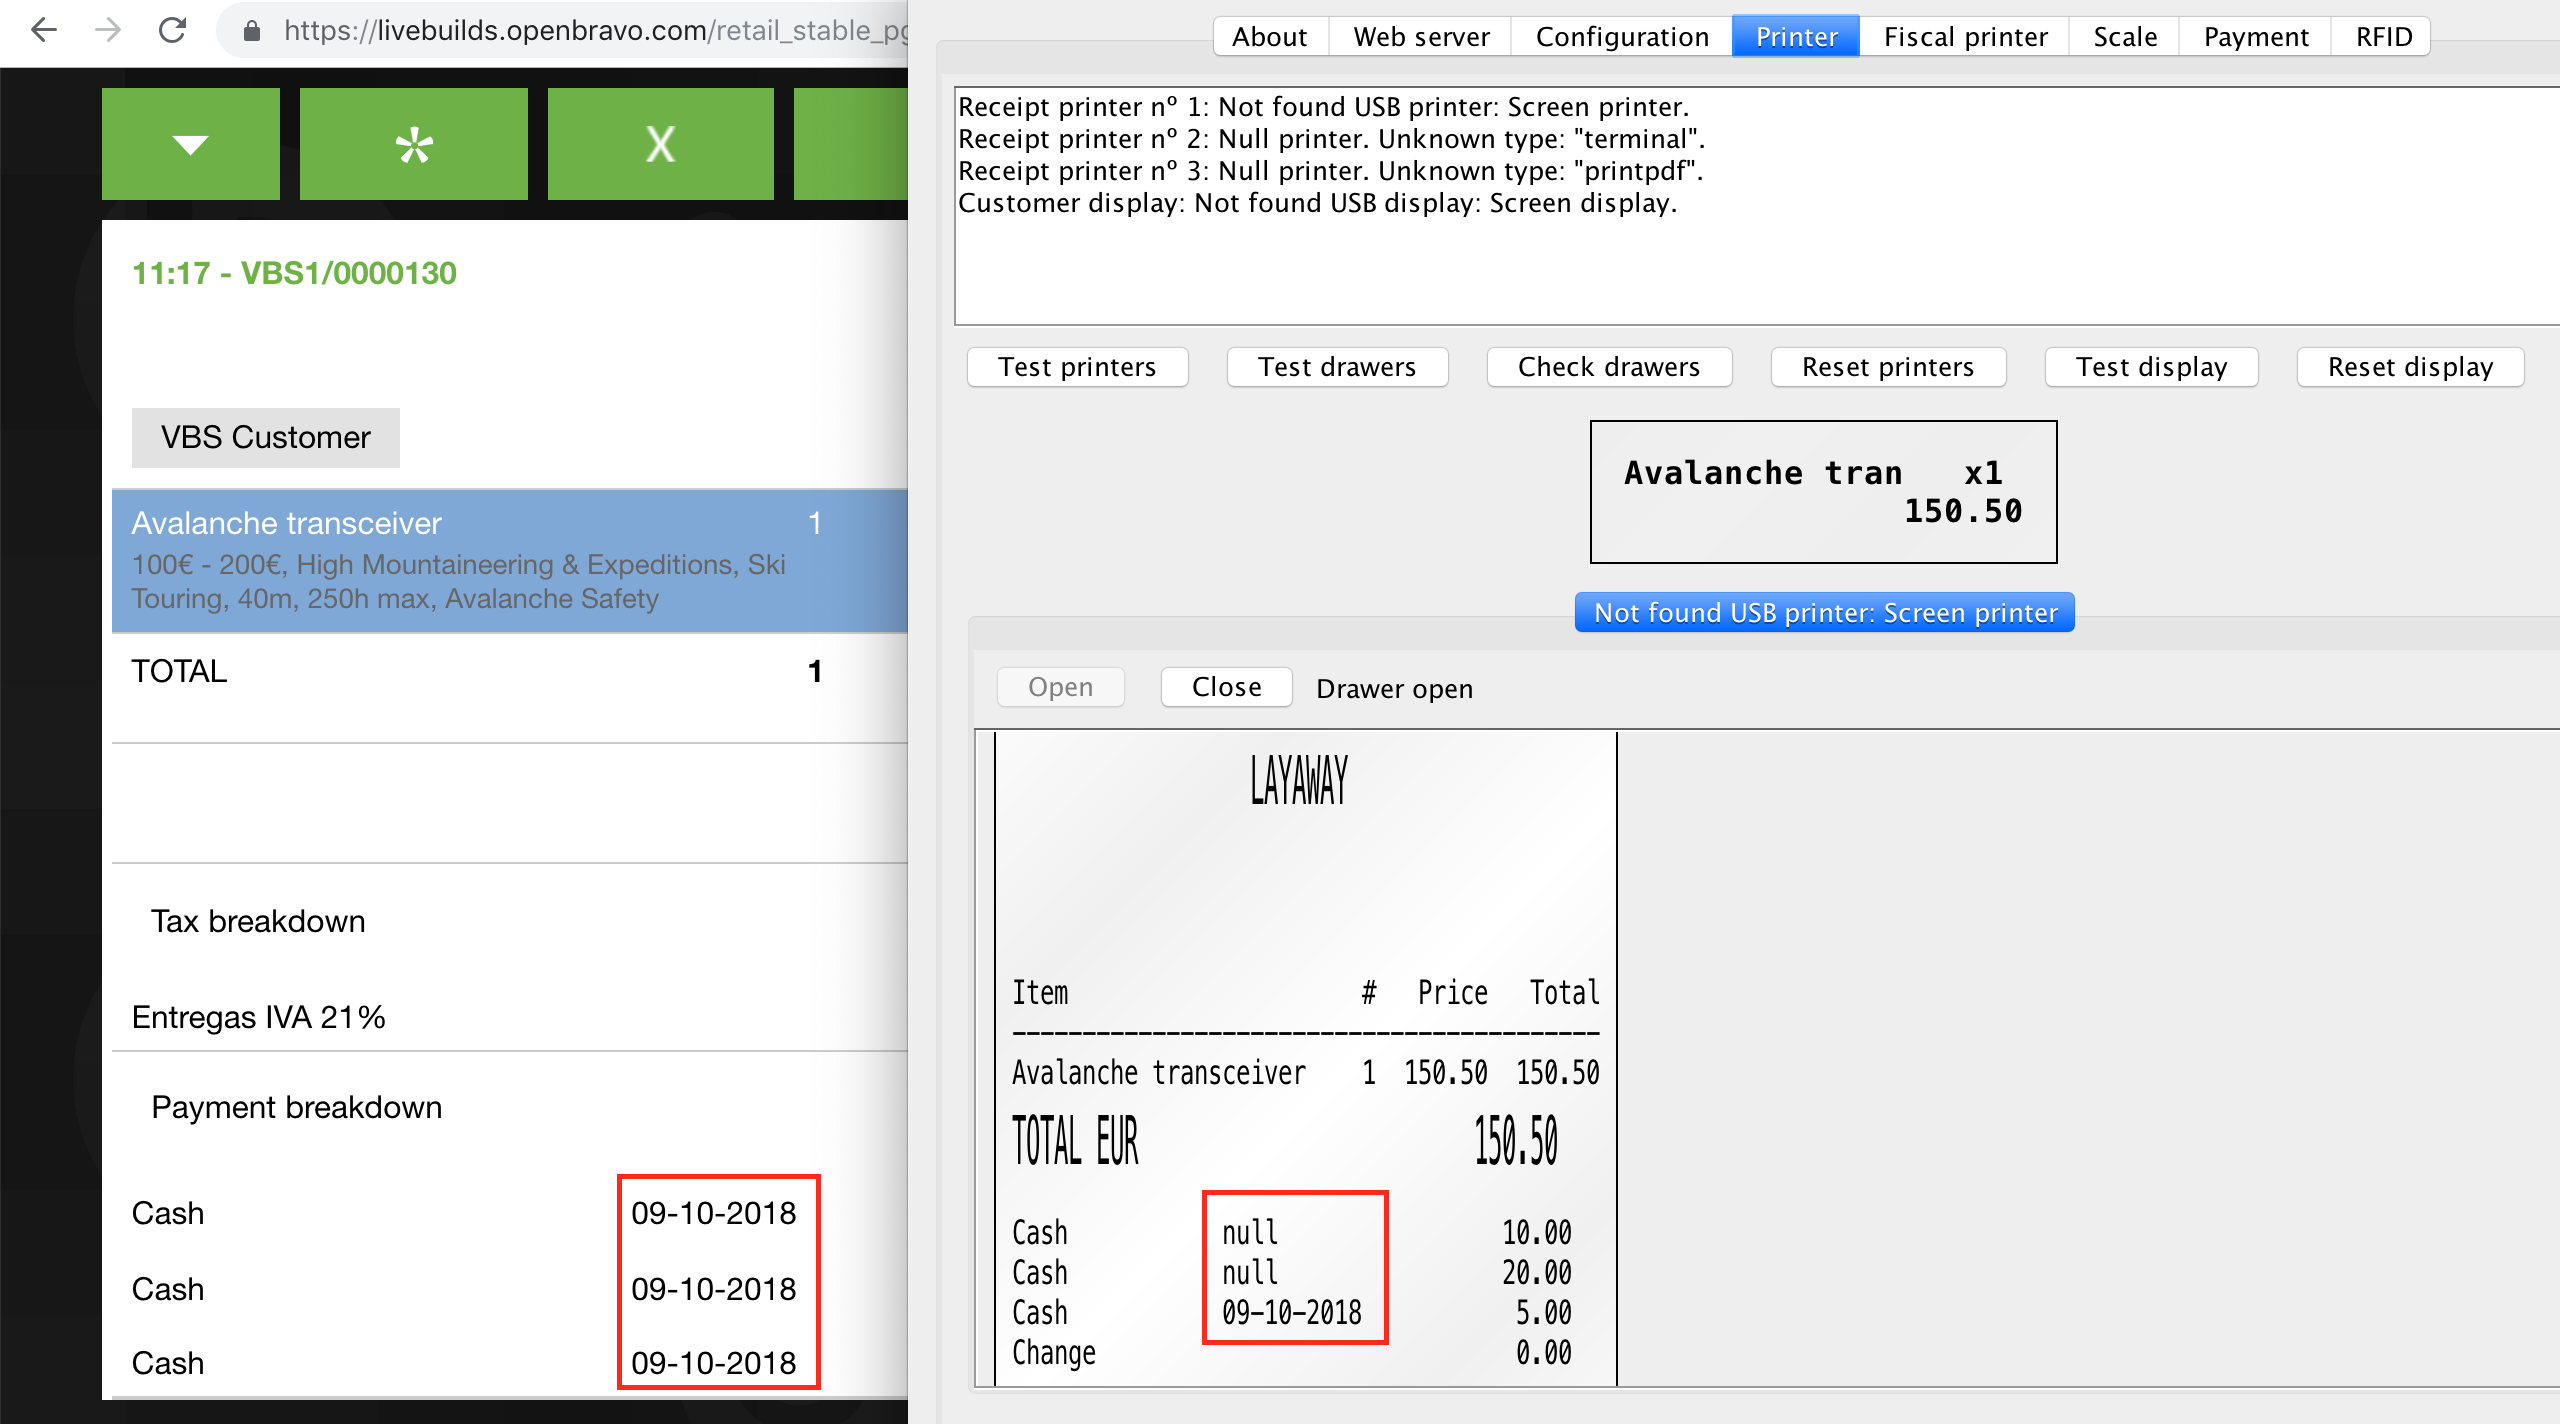Click the browser back arrow
The width and height of the screenshot is (2560, 1424).
pos(44,31)
